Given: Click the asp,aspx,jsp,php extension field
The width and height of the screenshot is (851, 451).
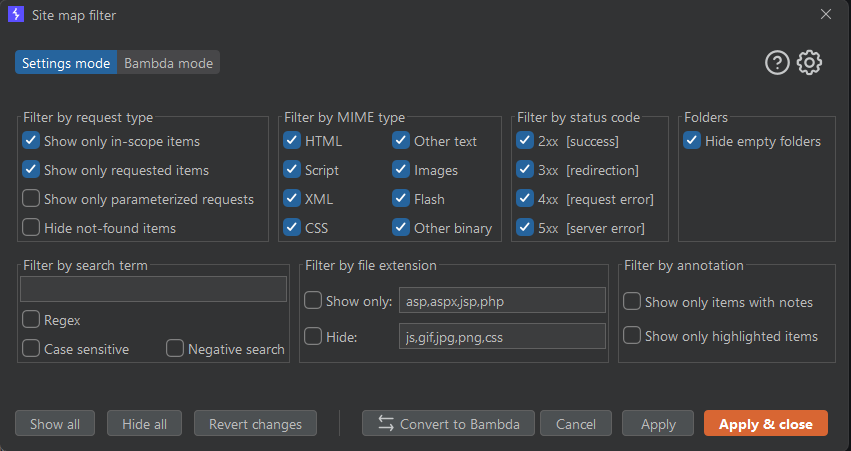Looking at the screenshot, I should pyautogui.click(x=502, y=301).
